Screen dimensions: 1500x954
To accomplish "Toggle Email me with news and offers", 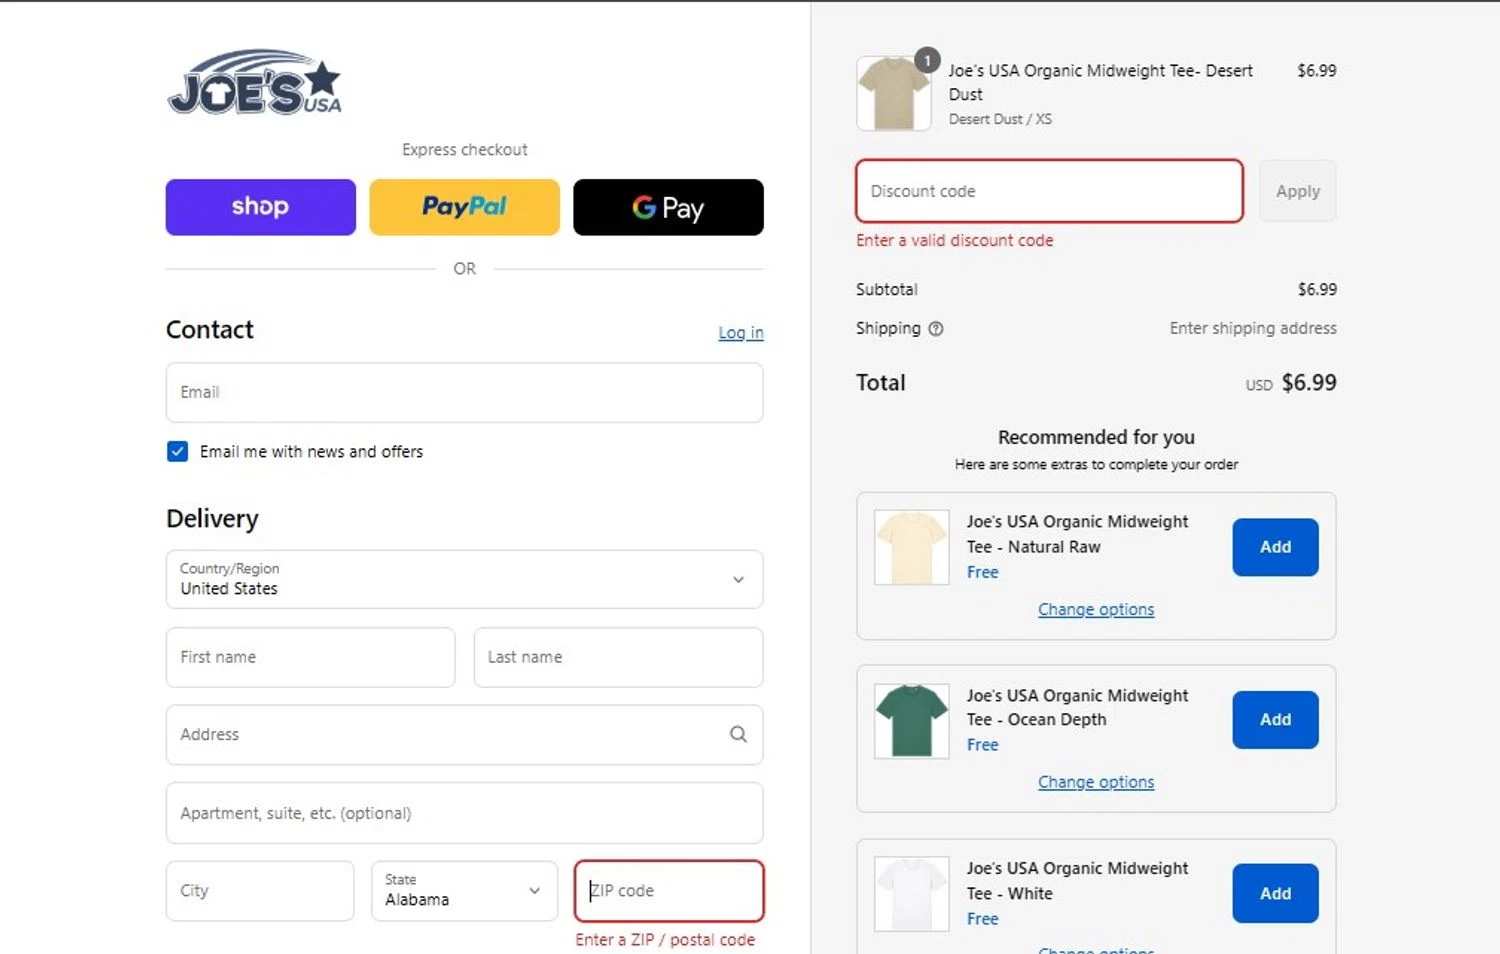I will pos(178,452).
